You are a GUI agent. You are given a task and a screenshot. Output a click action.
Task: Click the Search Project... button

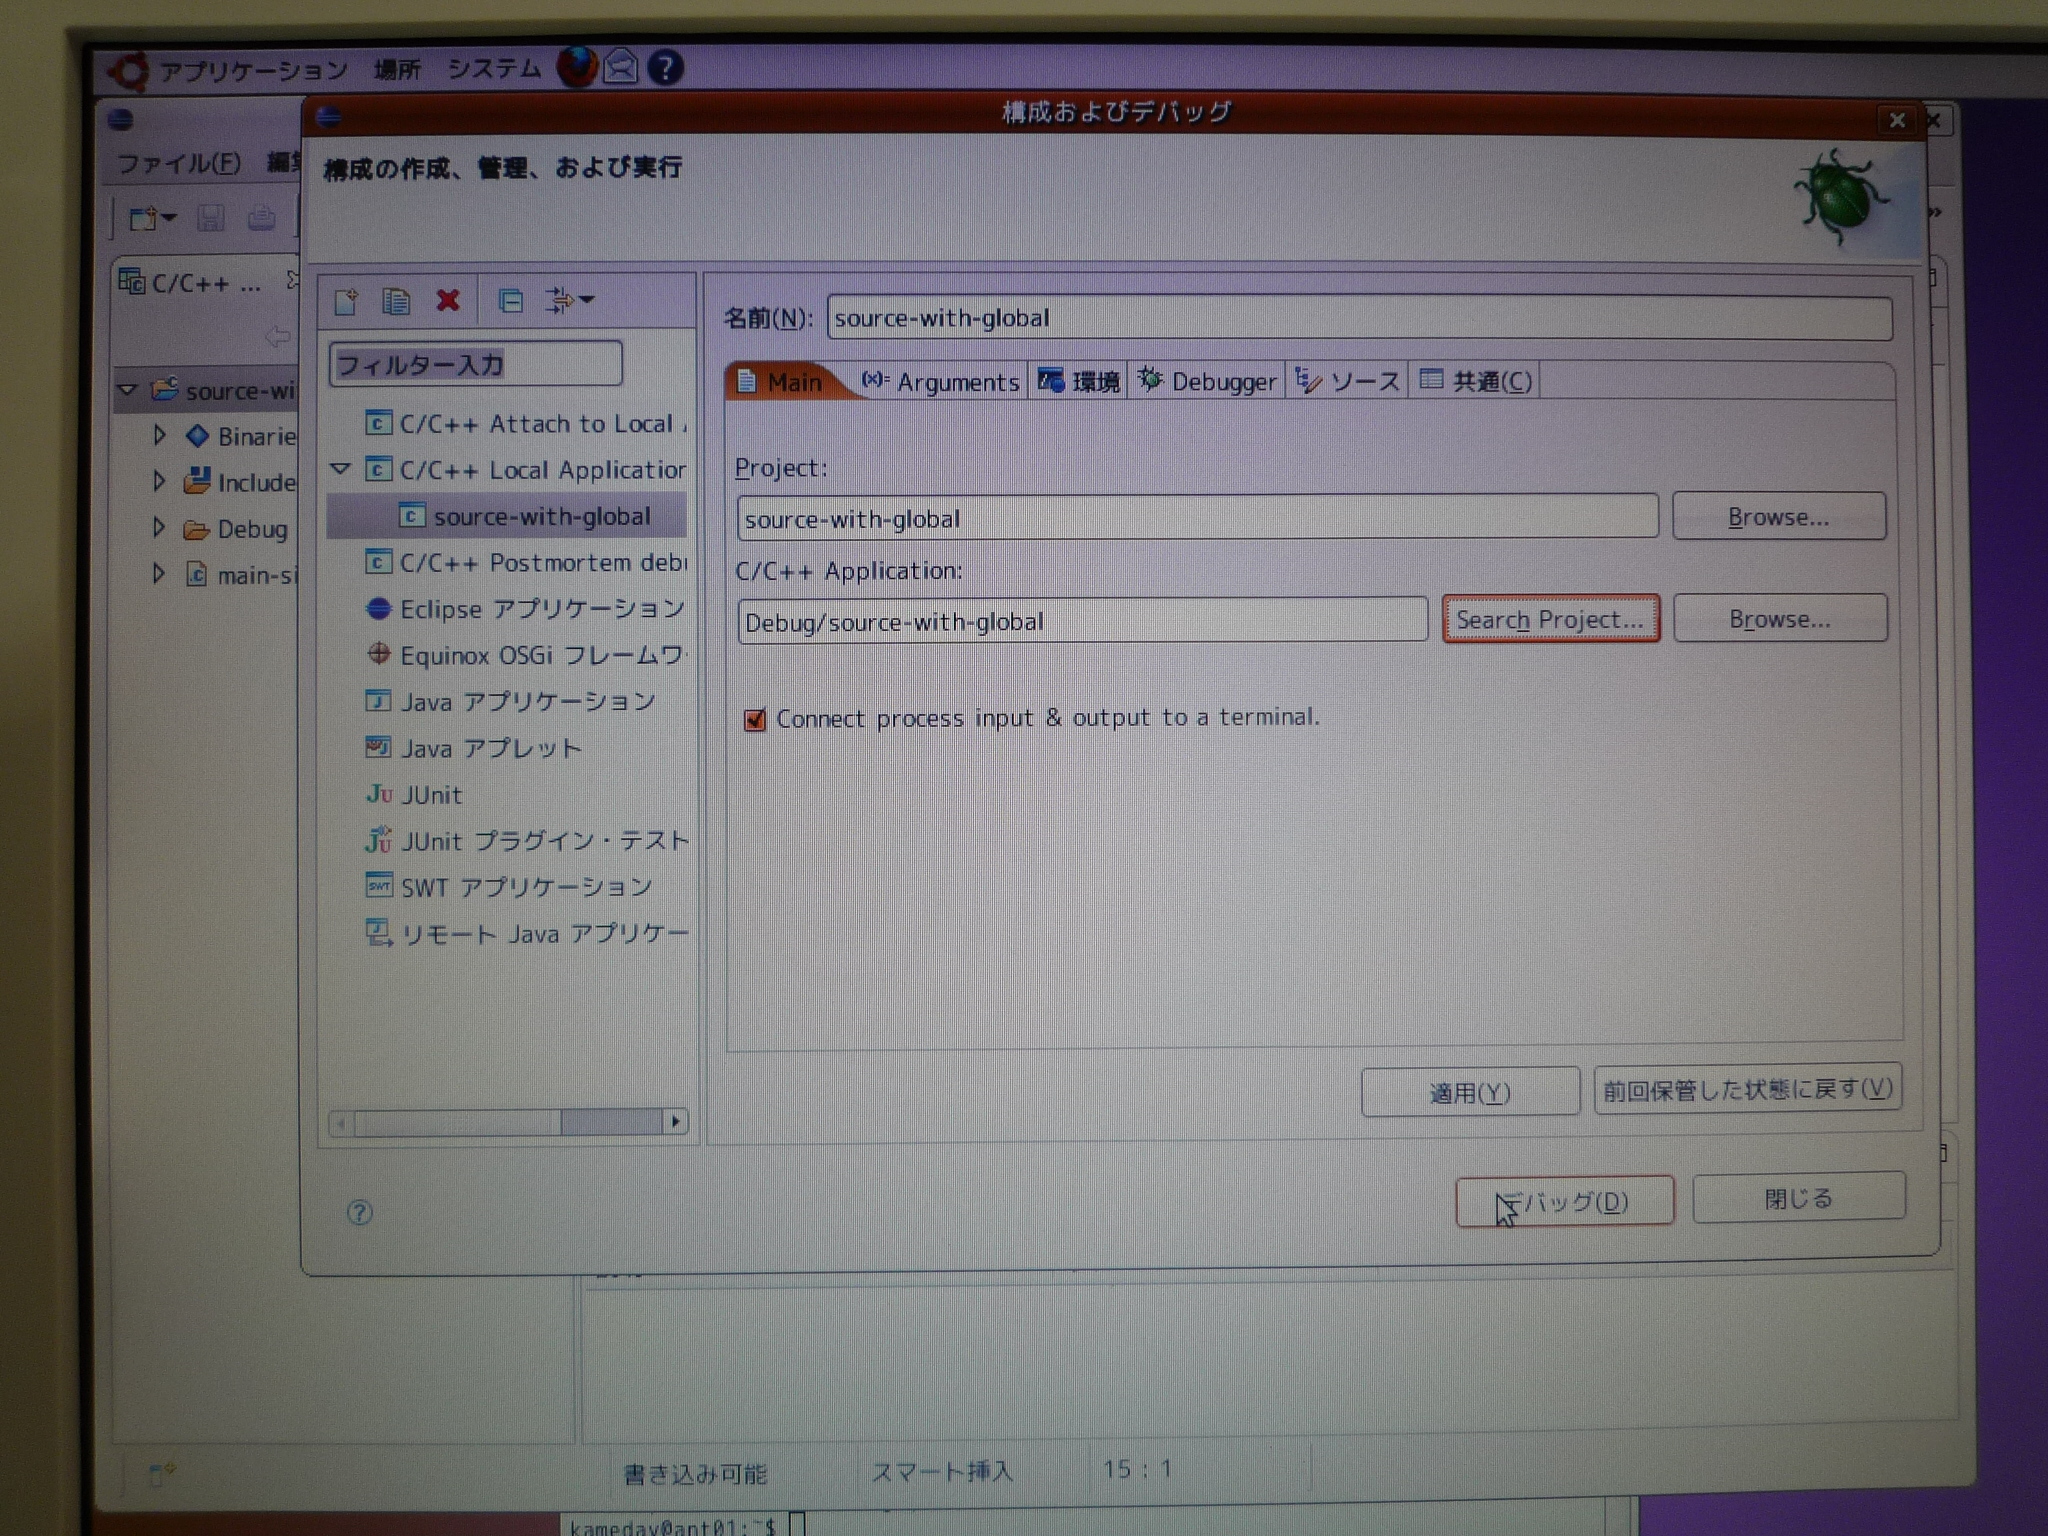[x=1550, y=619]
